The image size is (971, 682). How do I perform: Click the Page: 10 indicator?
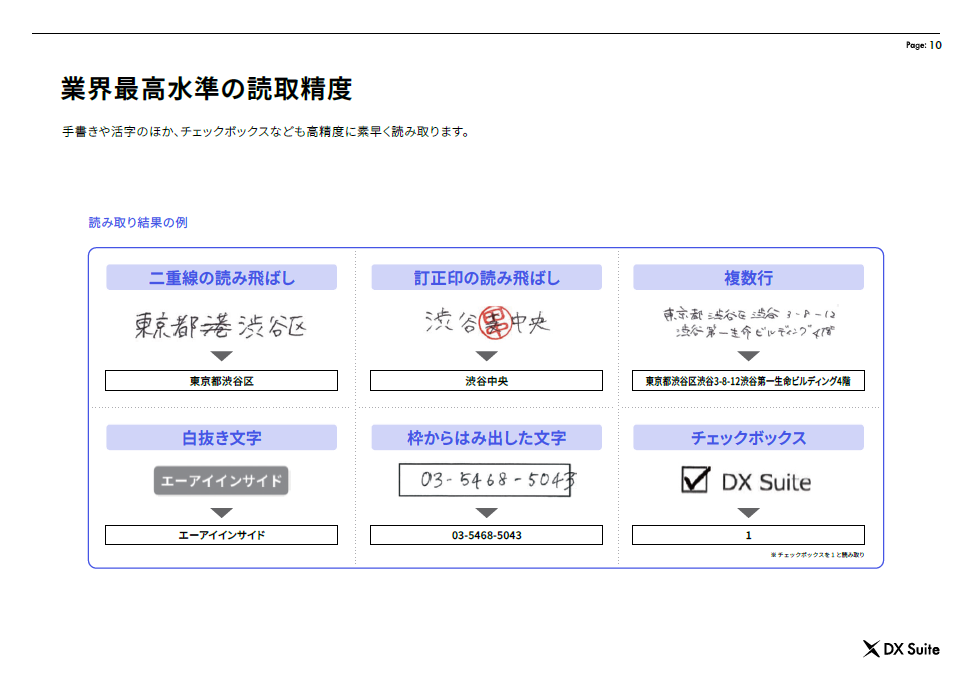point(926,44)
